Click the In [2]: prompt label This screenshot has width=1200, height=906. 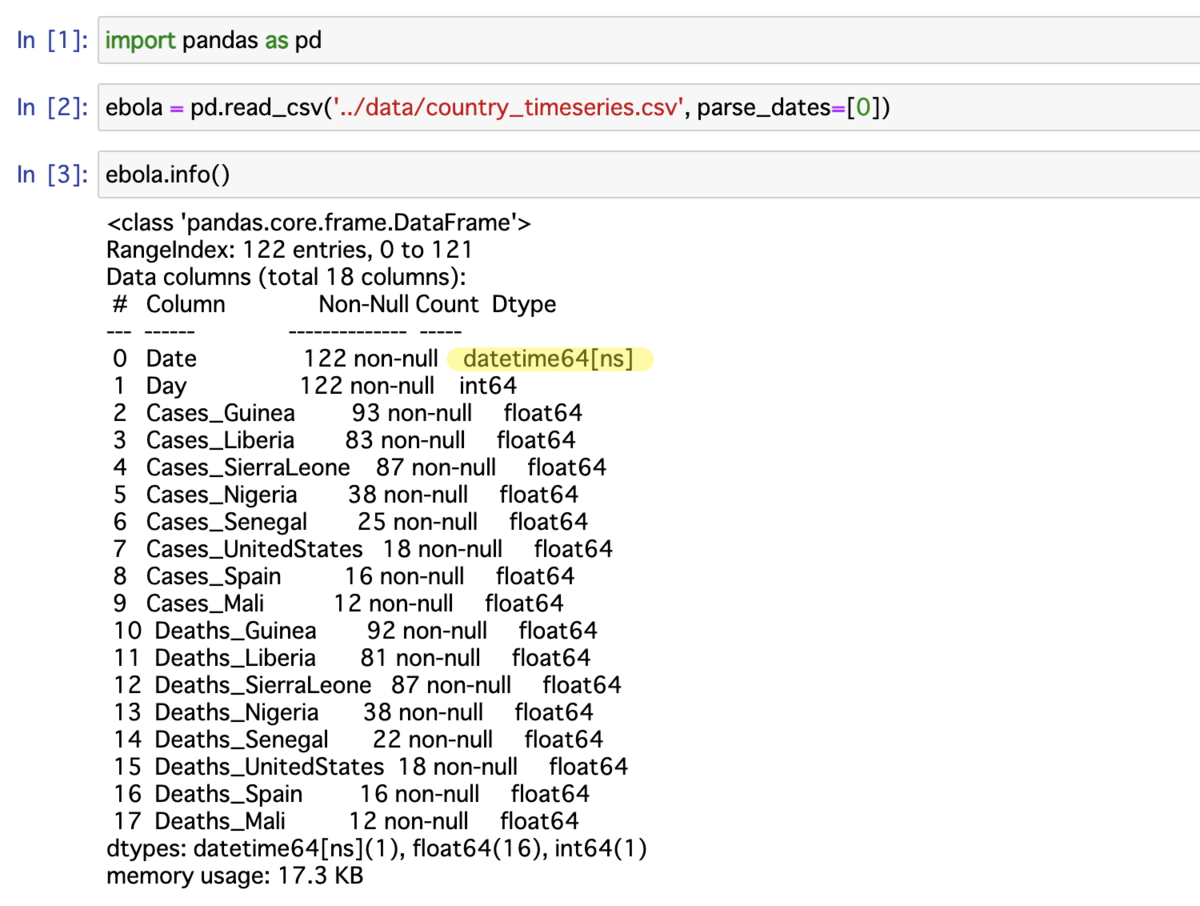tap(51, 108)
